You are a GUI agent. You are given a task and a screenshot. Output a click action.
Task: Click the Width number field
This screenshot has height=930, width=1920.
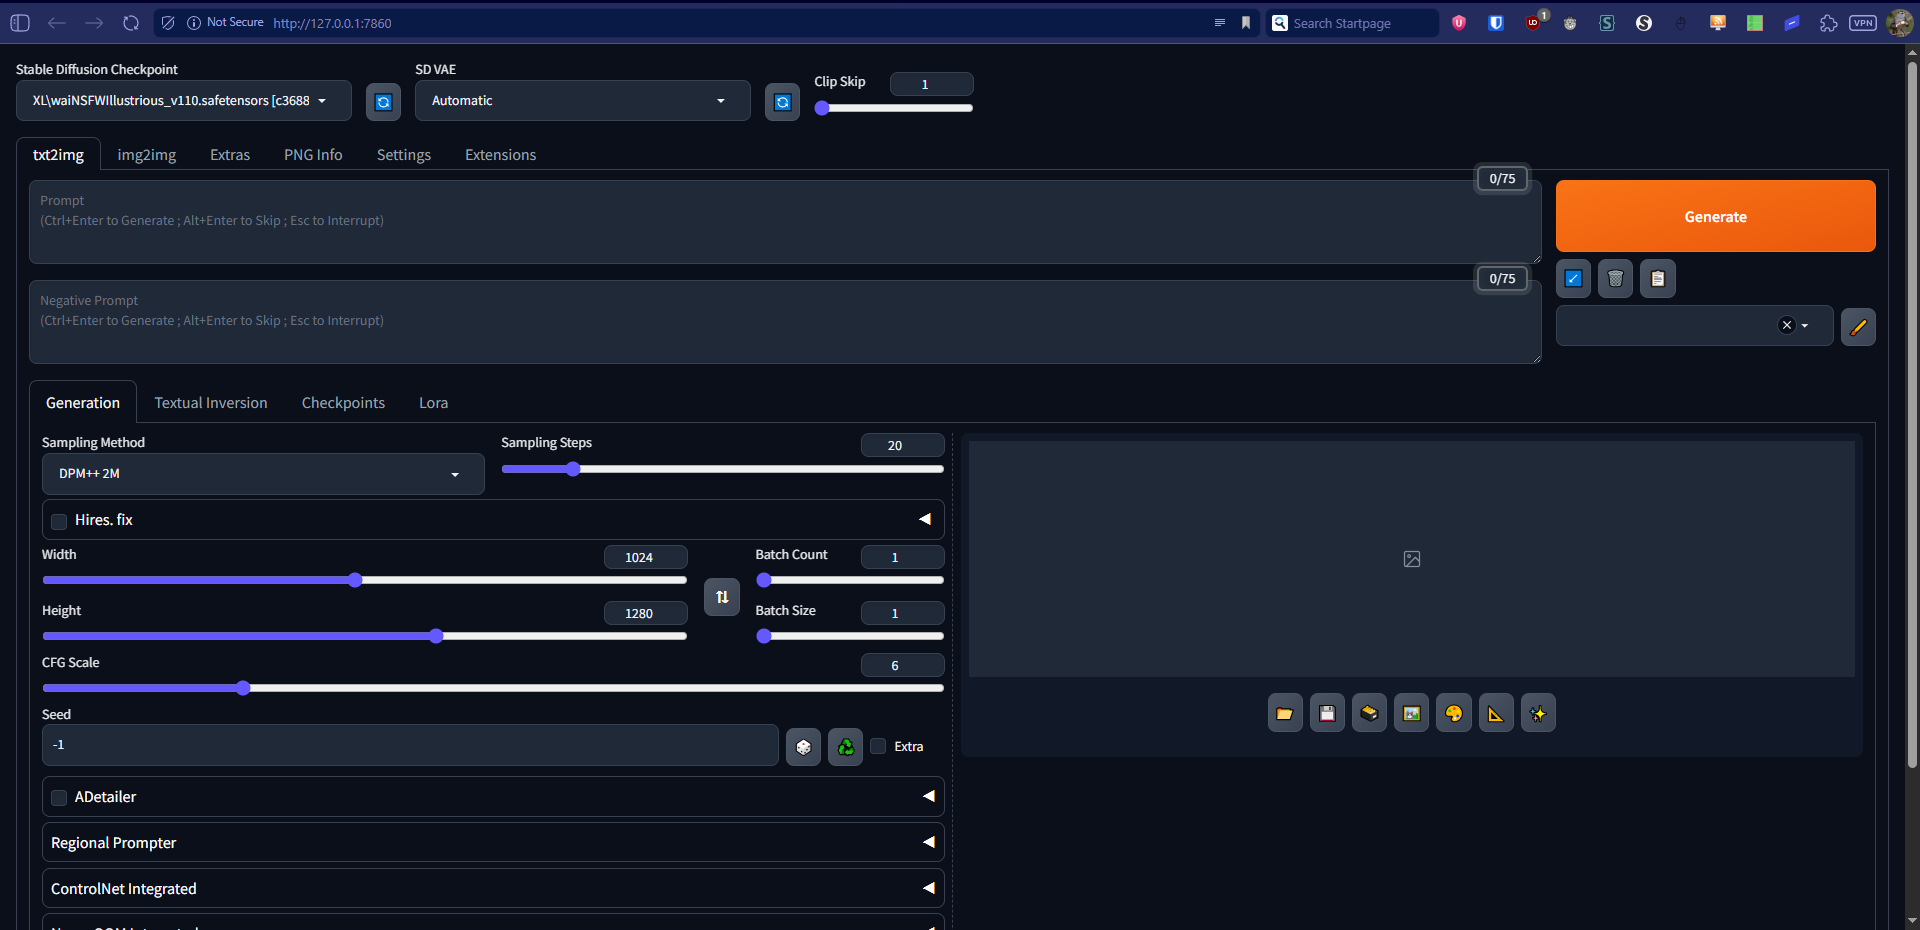(646, 557)
